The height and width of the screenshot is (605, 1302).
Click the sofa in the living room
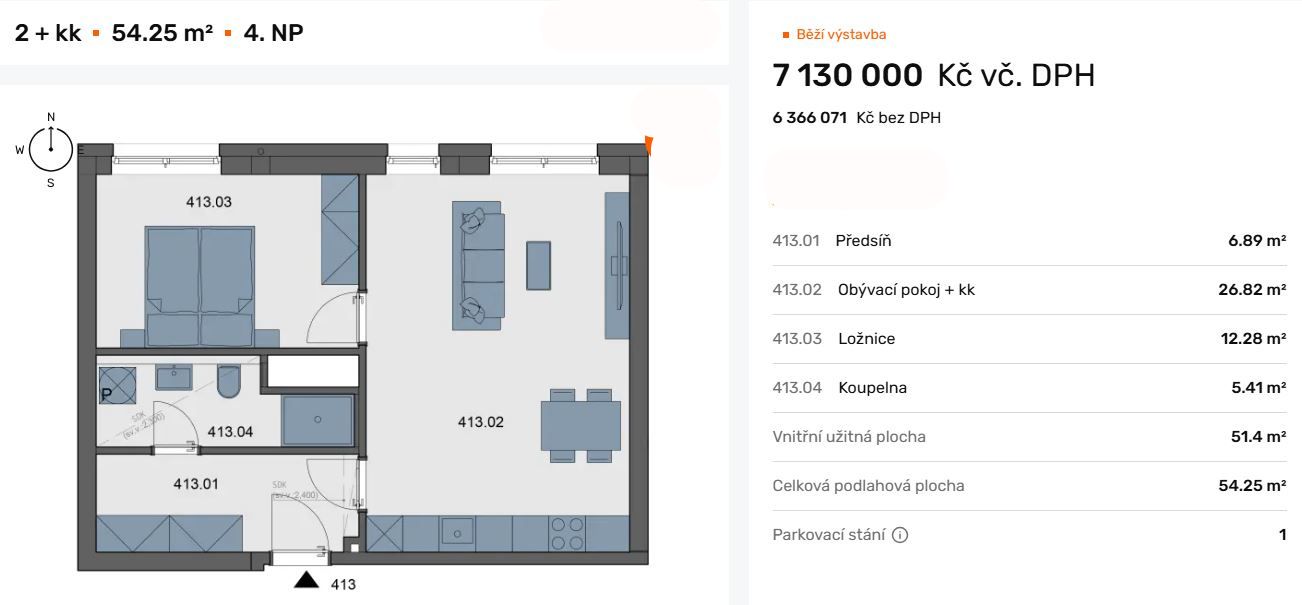click(479, 266)
